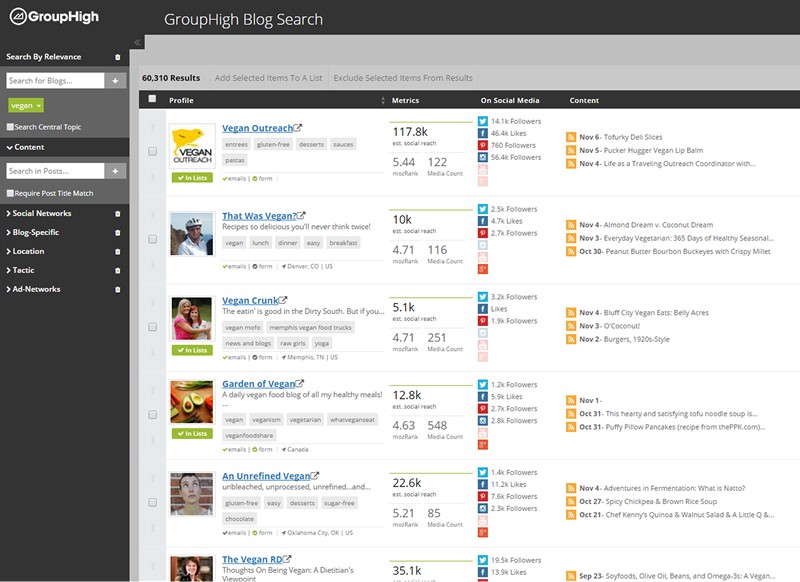Click the sugar-free tag under An Unrefined Vegan
This screenshot has height=582, width=800.
pyautogui.click(x=339, y=503)
